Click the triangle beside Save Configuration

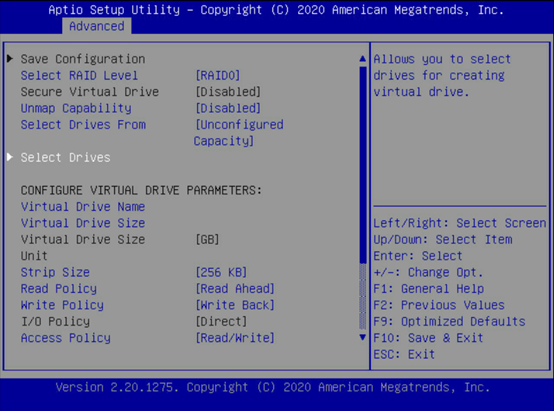coord(10,58)
